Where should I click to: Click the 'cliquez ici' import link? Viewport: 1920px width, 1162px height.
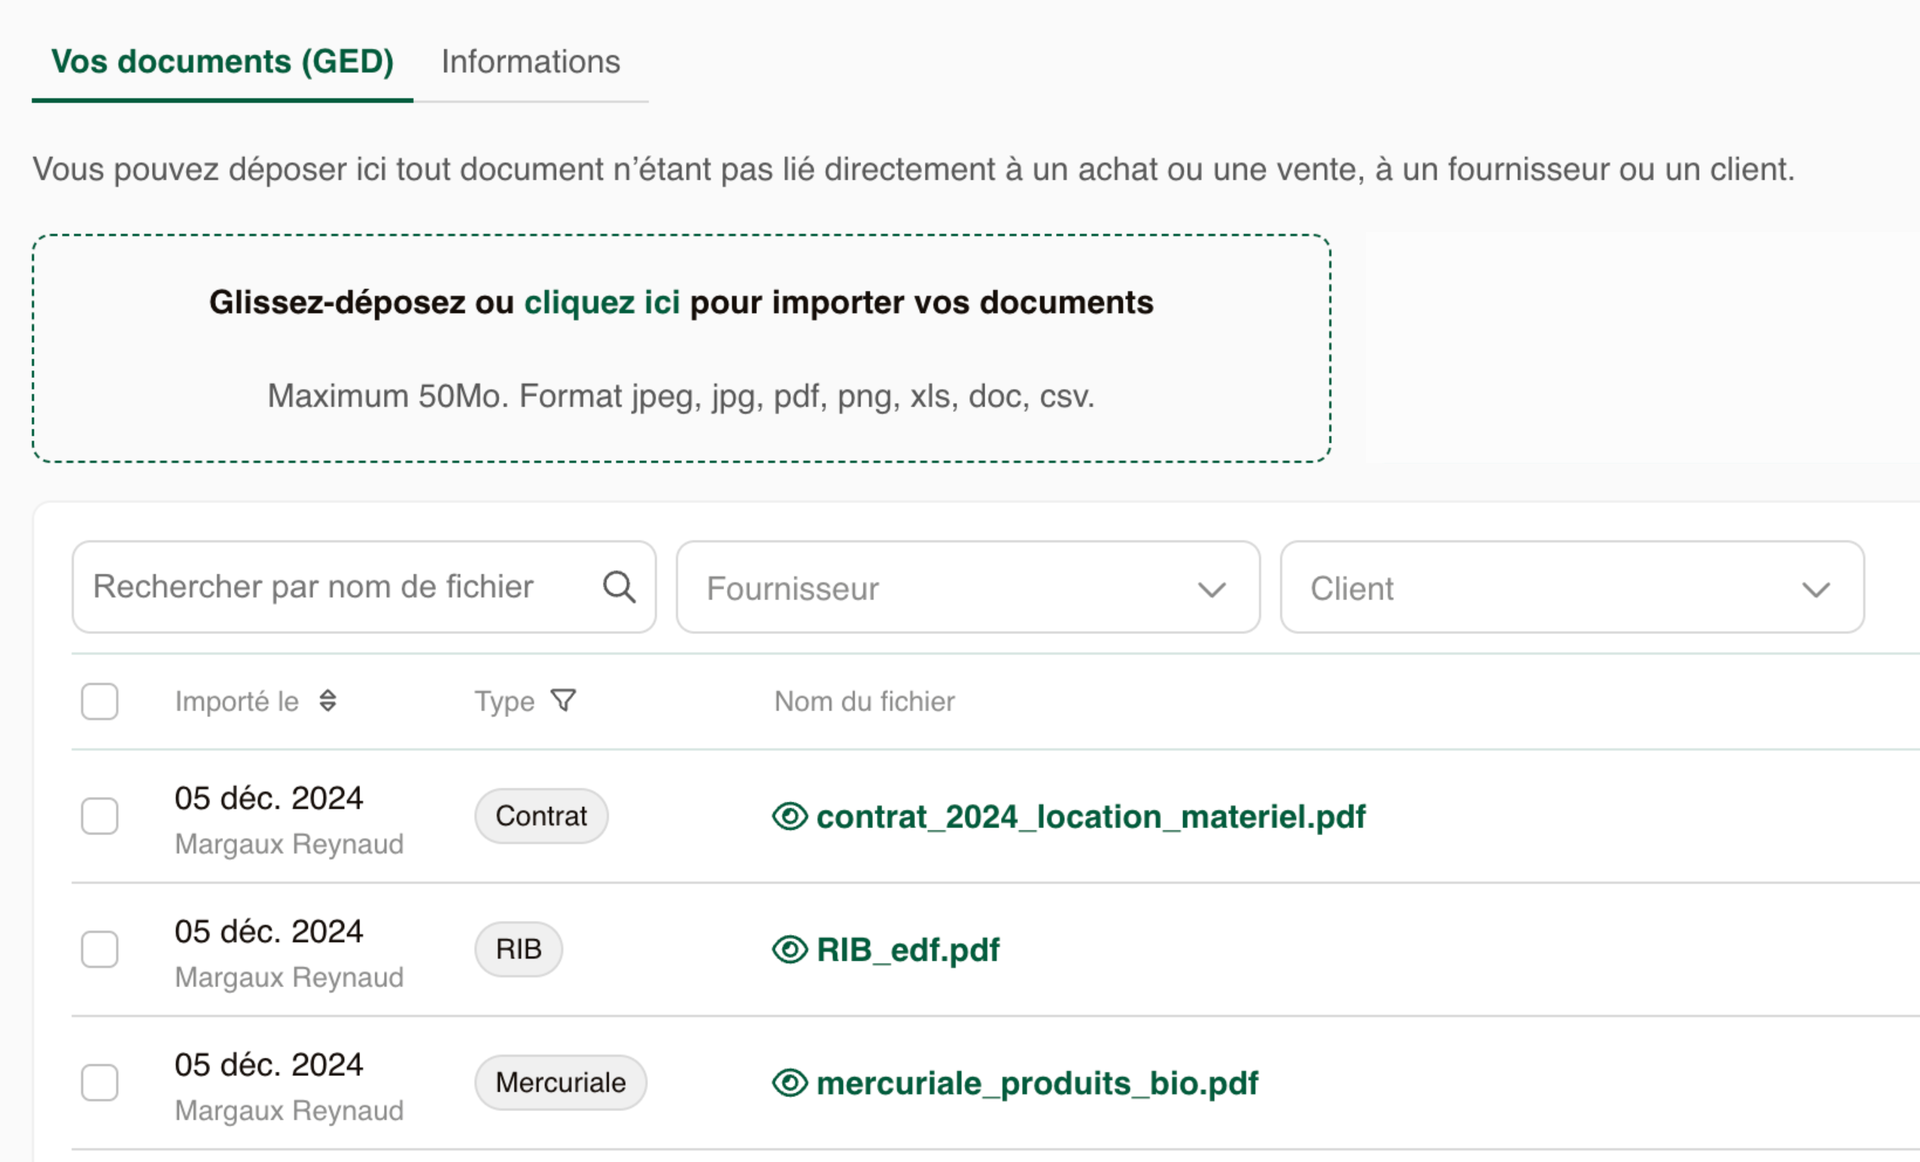(x=601, y=302)
